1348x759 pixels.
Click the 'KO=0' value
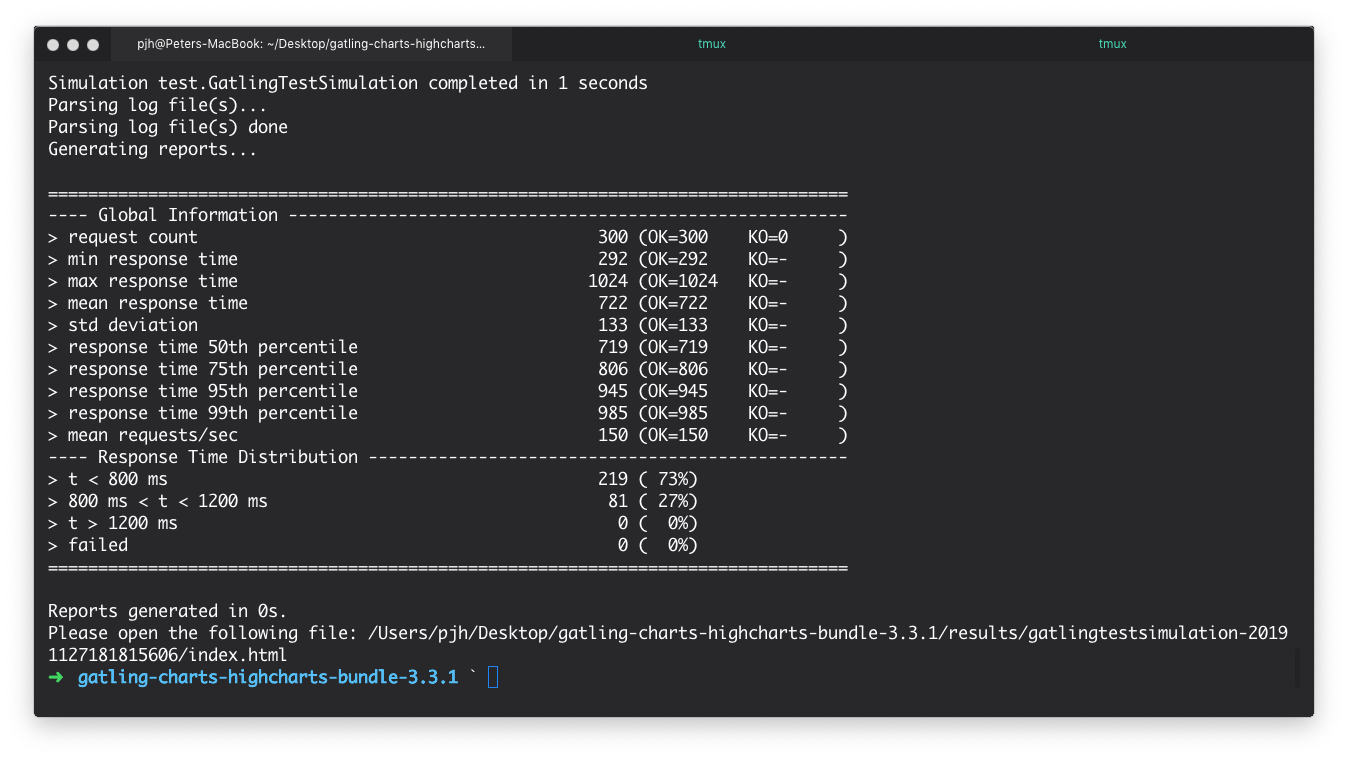click(x=768, y=237)
